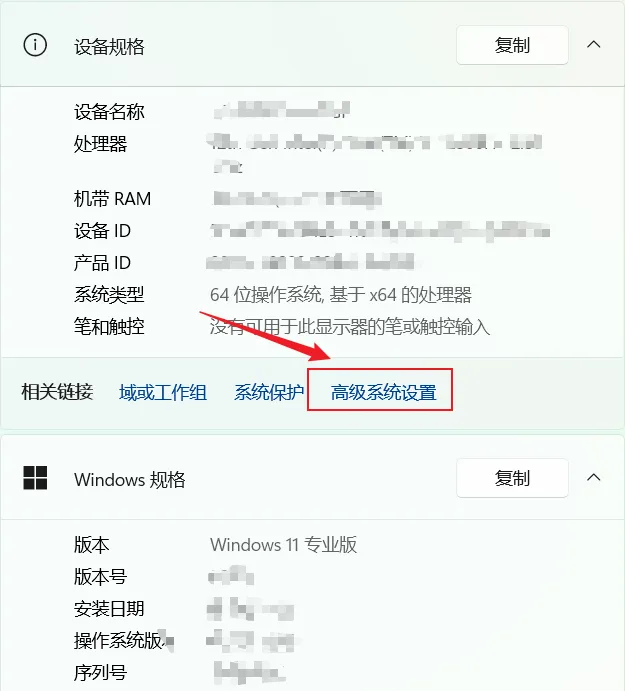Click the Windows 规格 section title
This screenshot has height=691, width=625.
[130, 479]
